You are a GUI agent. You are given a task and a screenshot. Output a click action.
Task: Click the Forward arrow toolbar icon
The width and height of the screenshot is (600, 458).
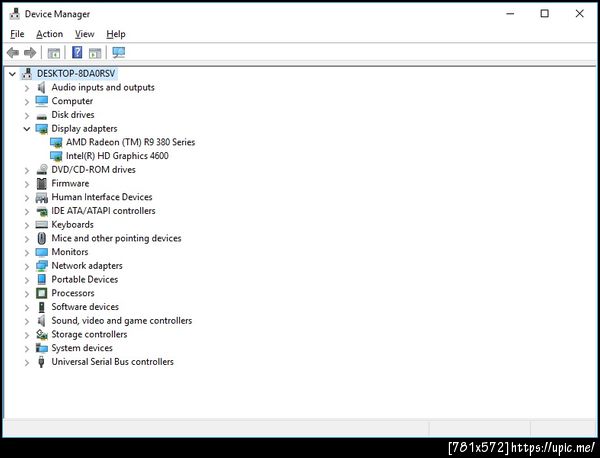[30, 52]
